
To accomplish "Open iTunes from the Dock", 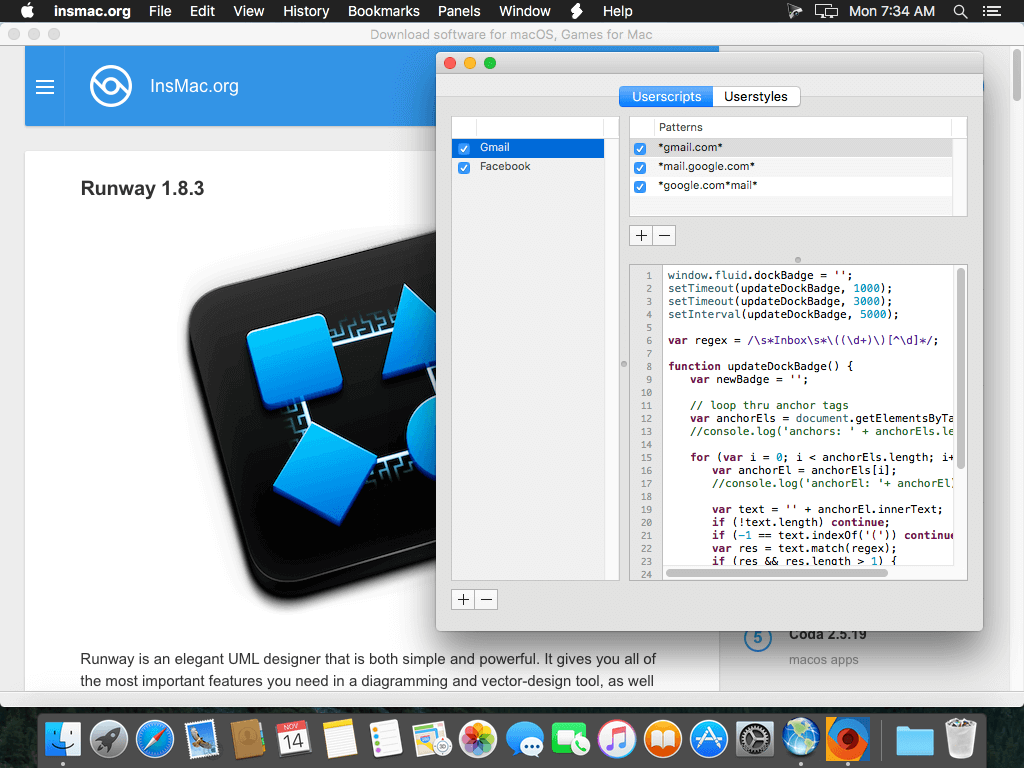I will [616, 739].
